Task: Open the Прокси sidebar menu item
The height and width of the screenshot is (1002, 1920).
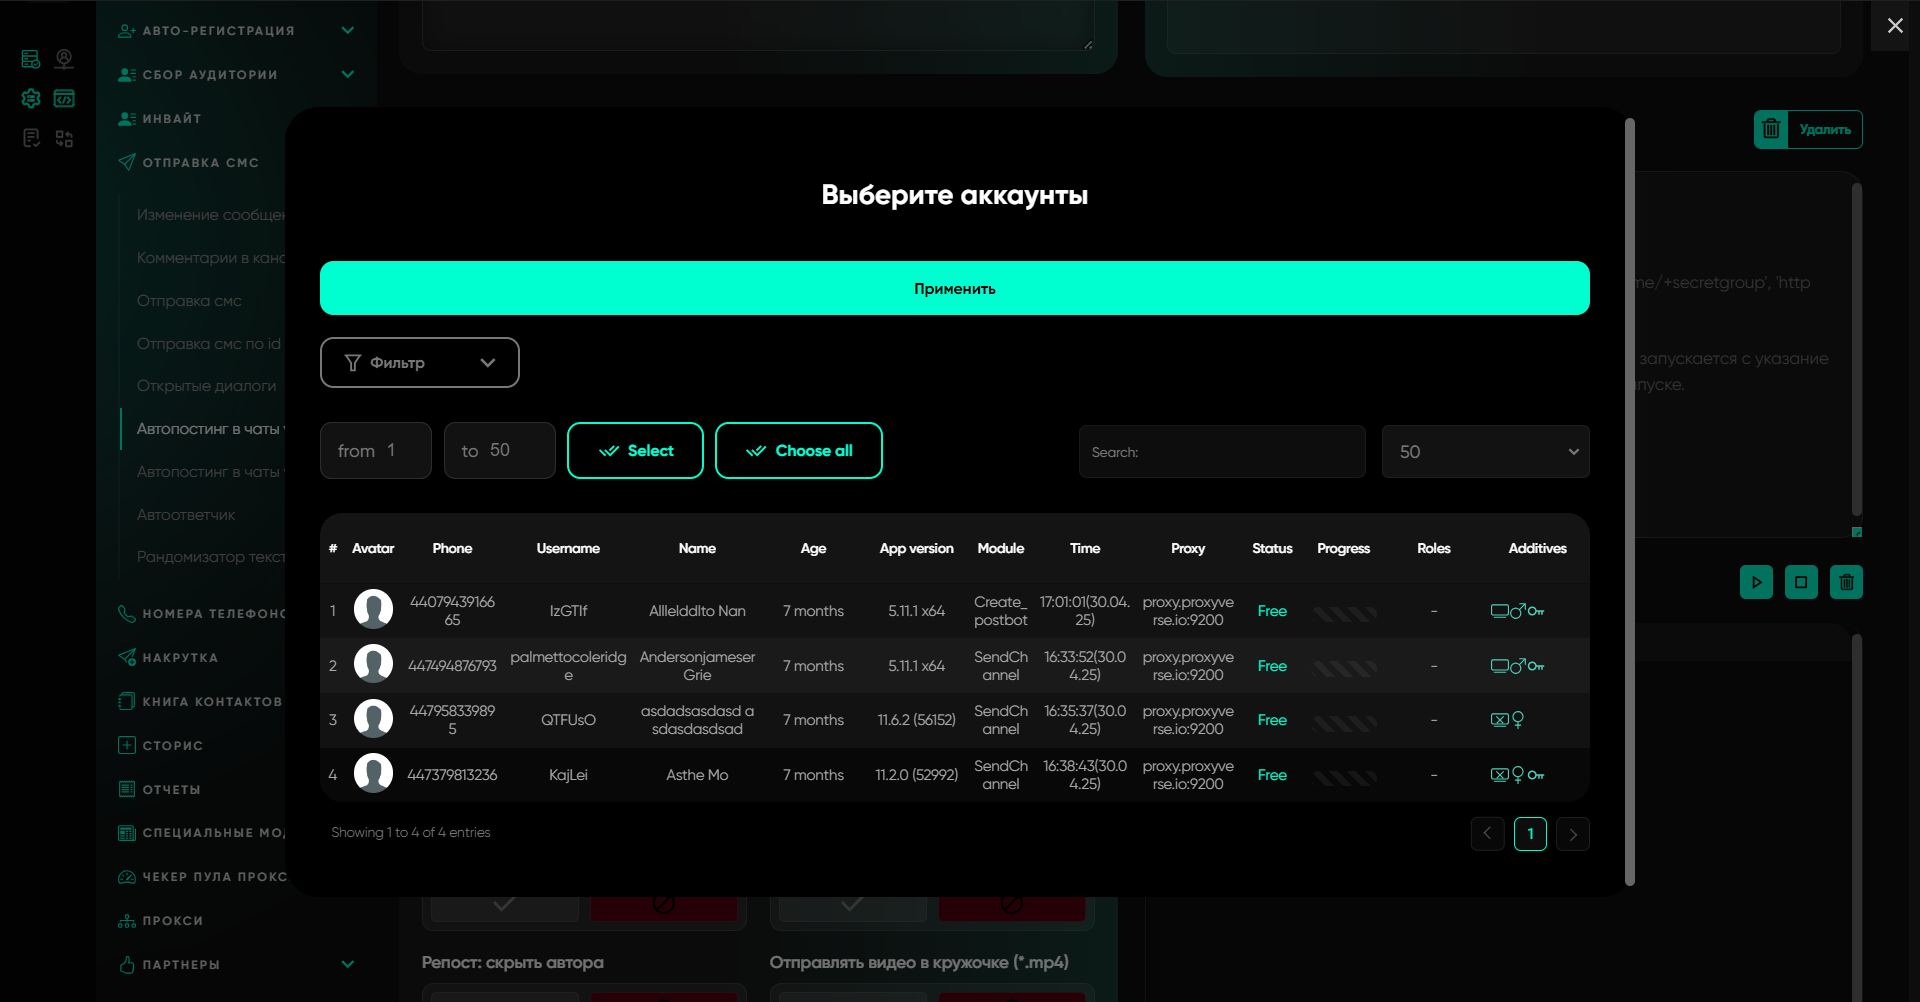Action: click(172, 921)
